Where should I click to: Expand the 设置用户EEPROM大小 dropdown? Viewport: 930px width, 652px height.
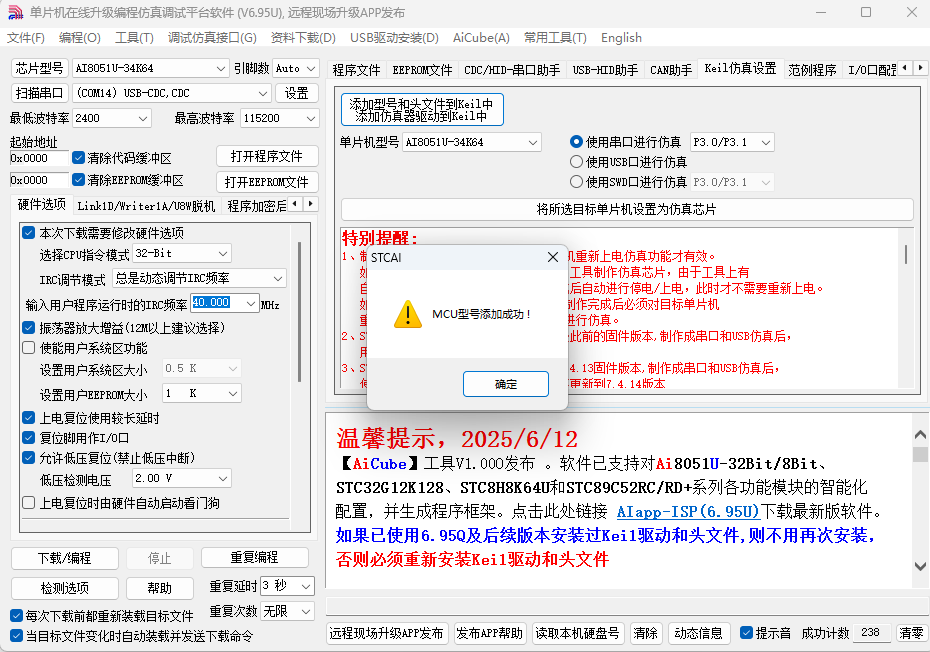point(233,393)
